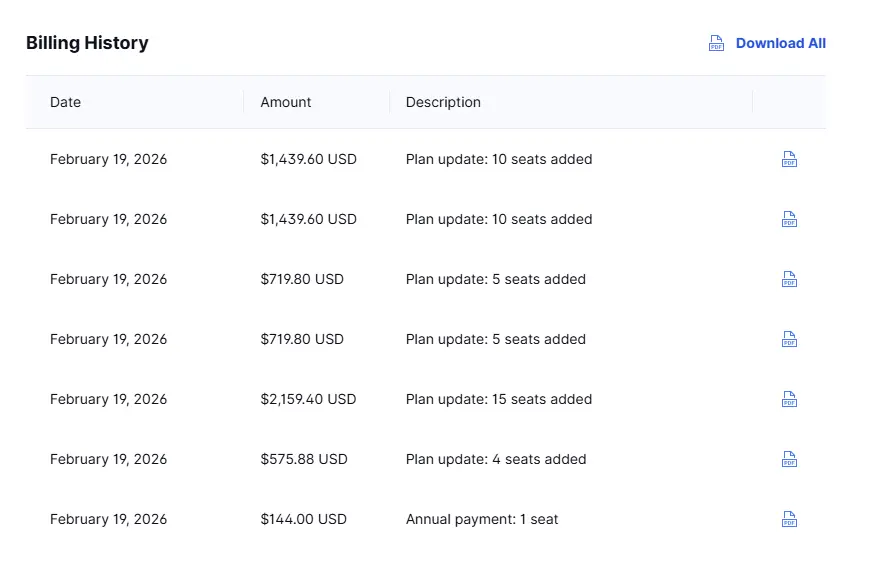Click the Amount column header
Image resolution: width=869 pixels, height=576 pixels.
286,102
